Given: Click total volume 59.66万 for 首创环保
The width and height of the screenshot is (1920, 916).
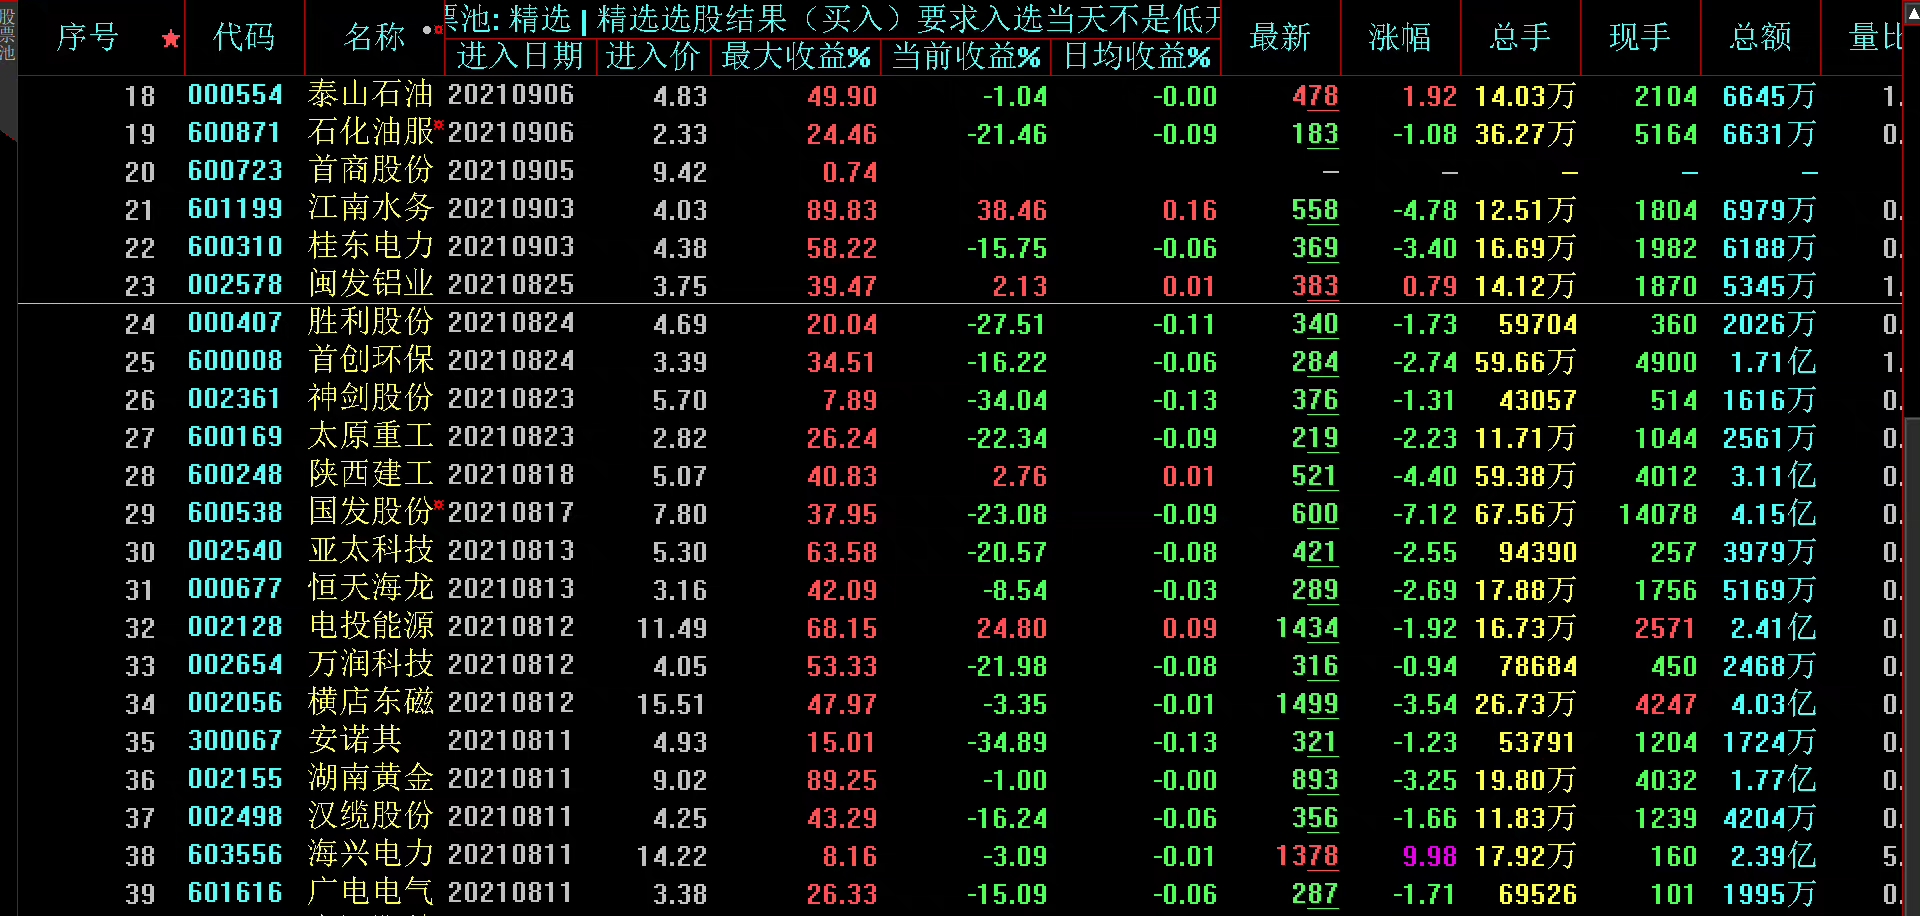Looking at the screenshot, I should pos(1525,361).
